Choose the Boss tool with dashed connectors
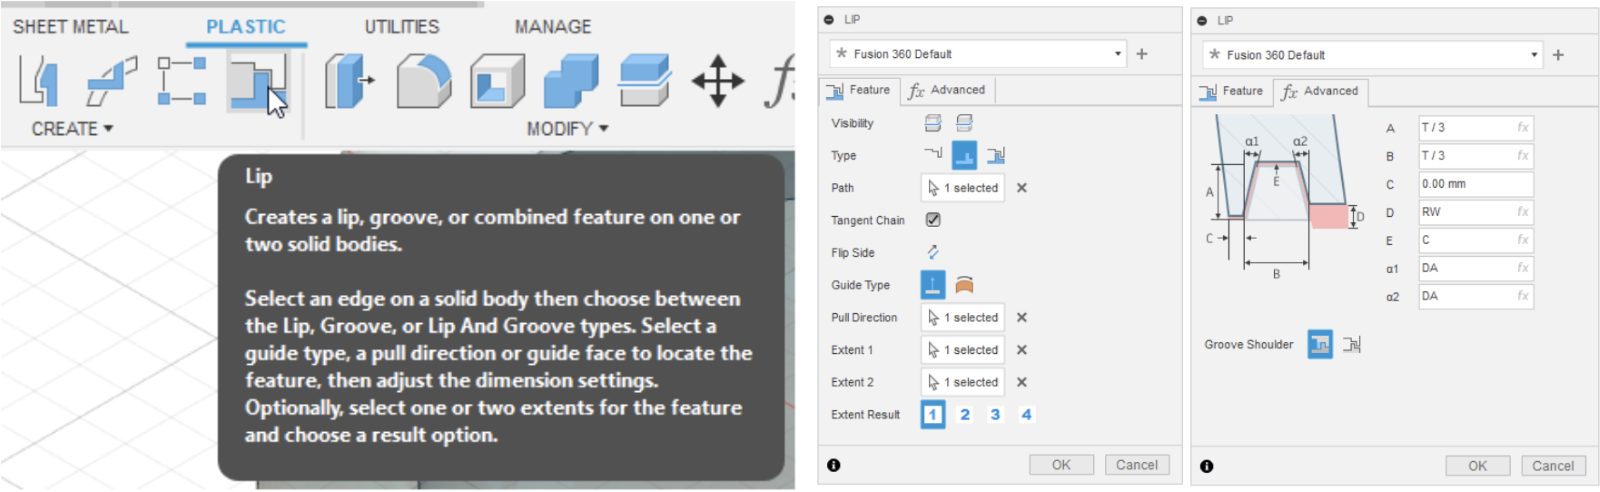Viewport: 1600px width, 492px height. [x=182, y=81]
